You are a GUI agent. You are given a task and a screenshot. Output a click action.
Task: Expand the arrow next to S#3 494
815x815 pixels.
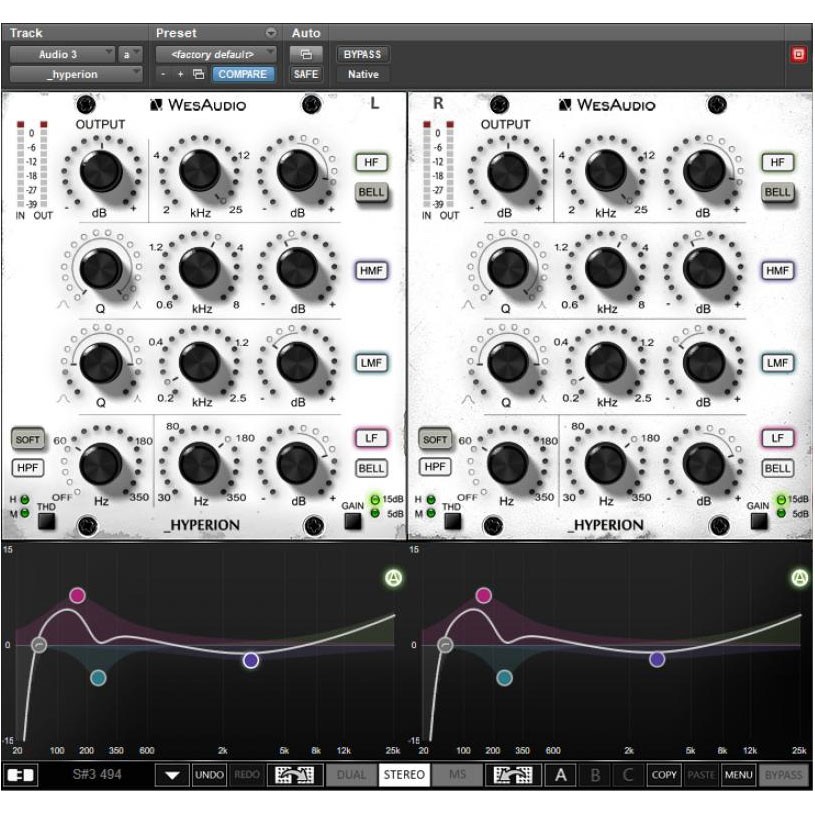point(173,773)
